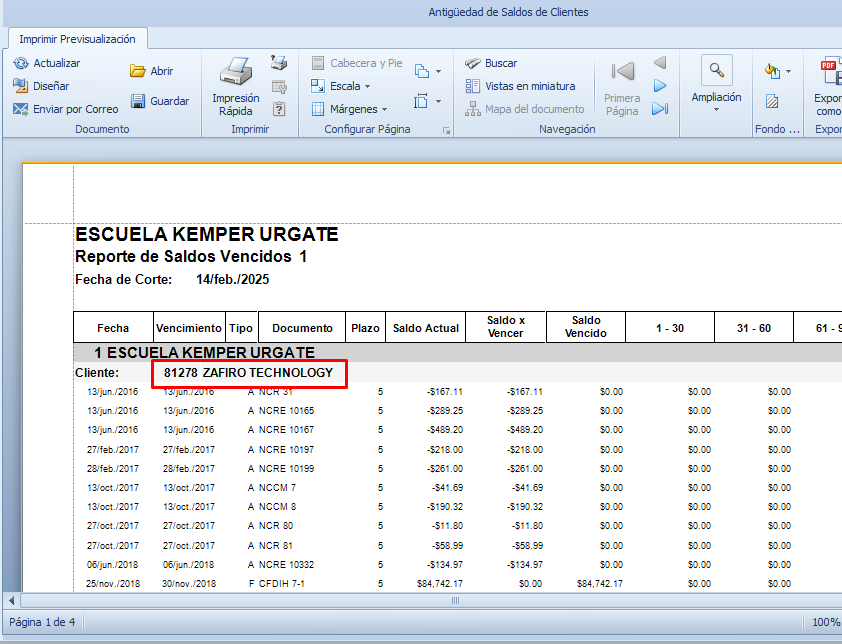Click the cutoff date '14/feb./2025'
This screenshot has height=644, width=842.
(x=233, y=279)
